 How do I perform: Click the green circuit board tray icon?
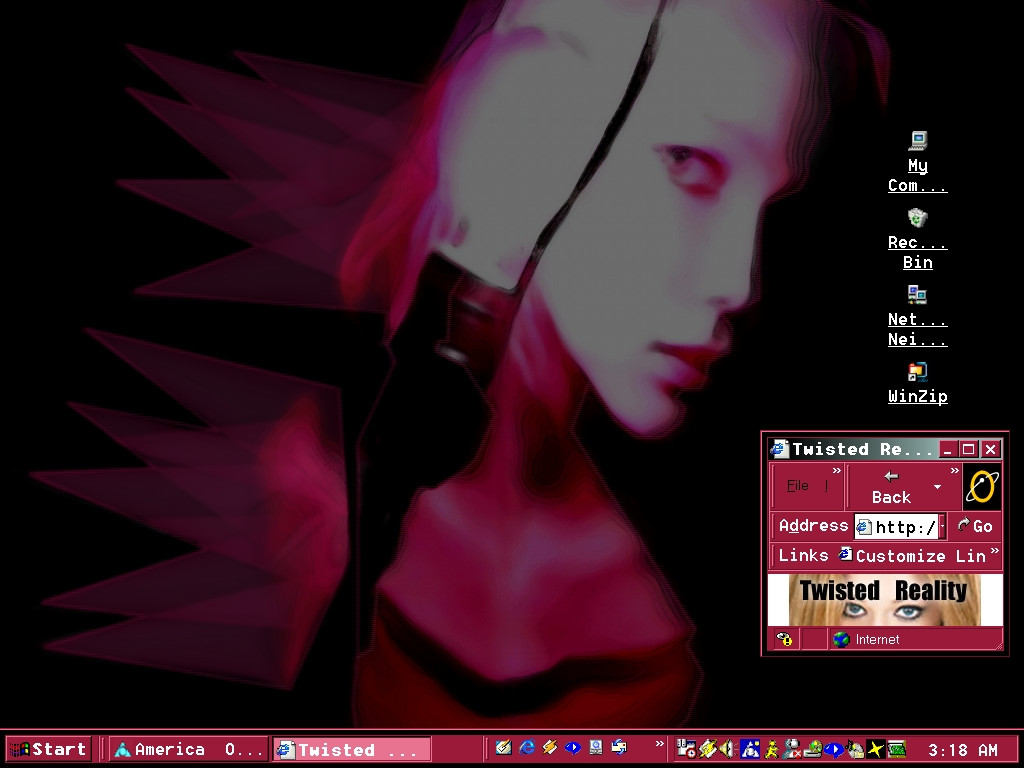(x=897, y=748)
